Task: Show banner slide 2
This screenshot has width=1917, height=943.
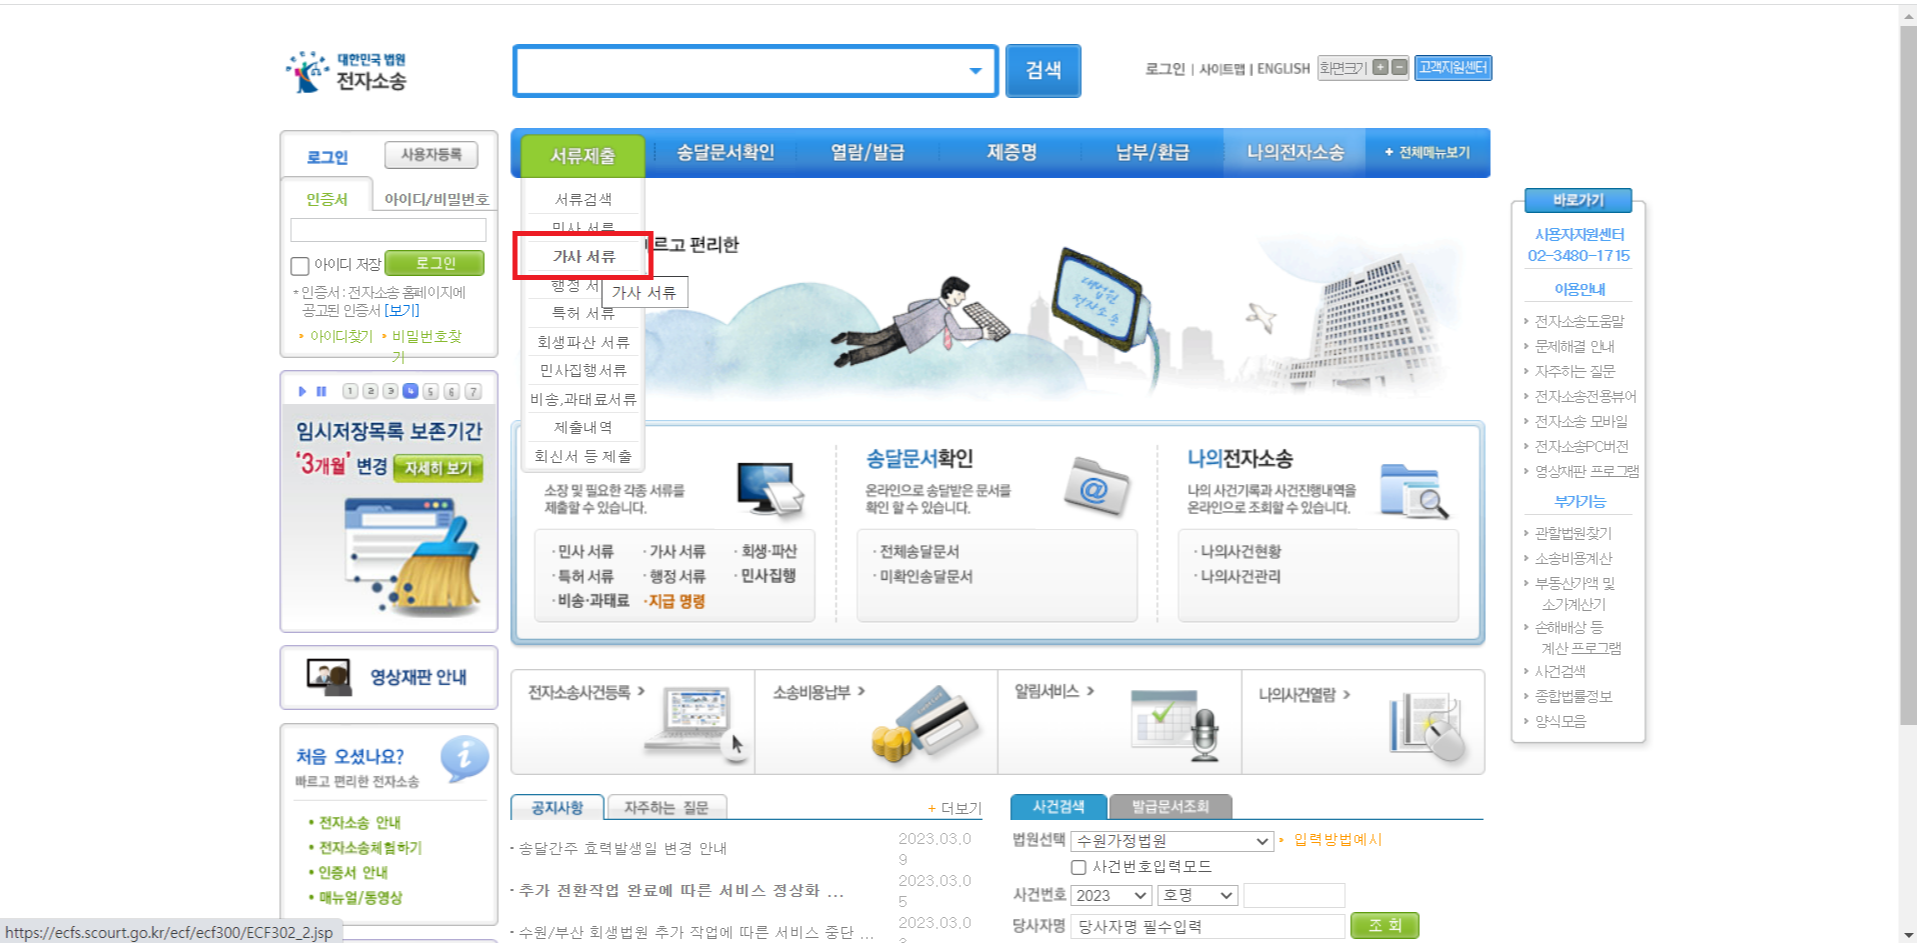Action: 370,392
